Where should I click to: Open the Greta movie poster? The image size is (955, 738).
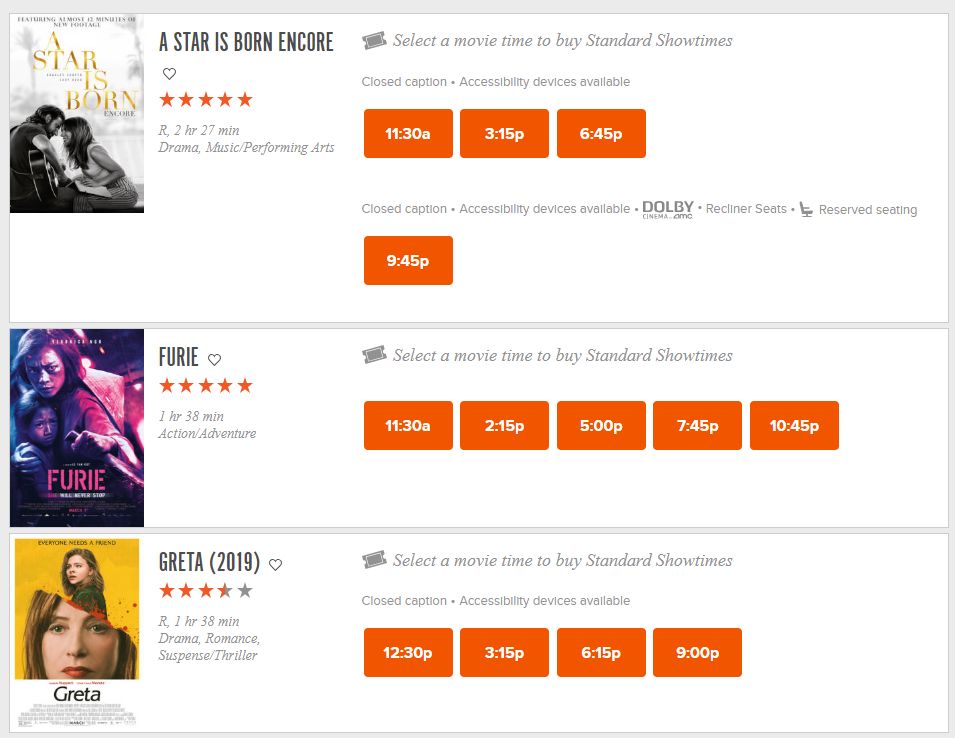[x=77, y=632]
